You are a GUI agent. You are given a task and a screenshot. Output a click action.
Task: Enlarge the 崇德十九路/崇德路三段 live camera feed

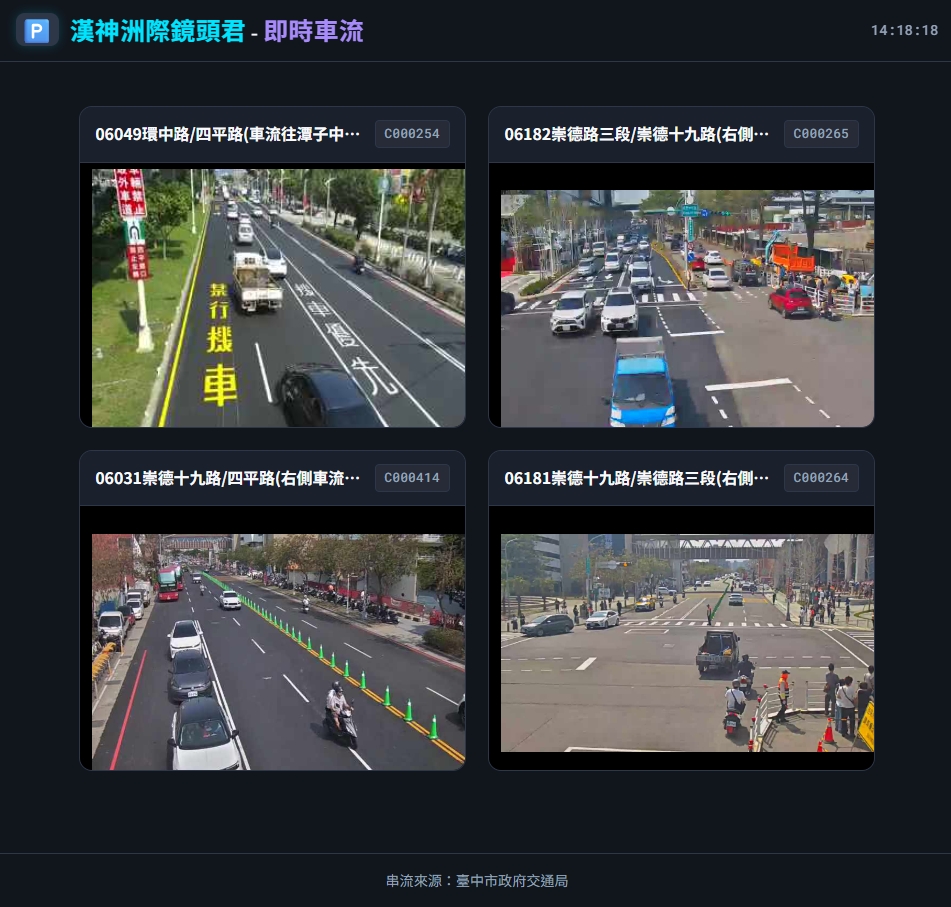[x=687, y=642]
